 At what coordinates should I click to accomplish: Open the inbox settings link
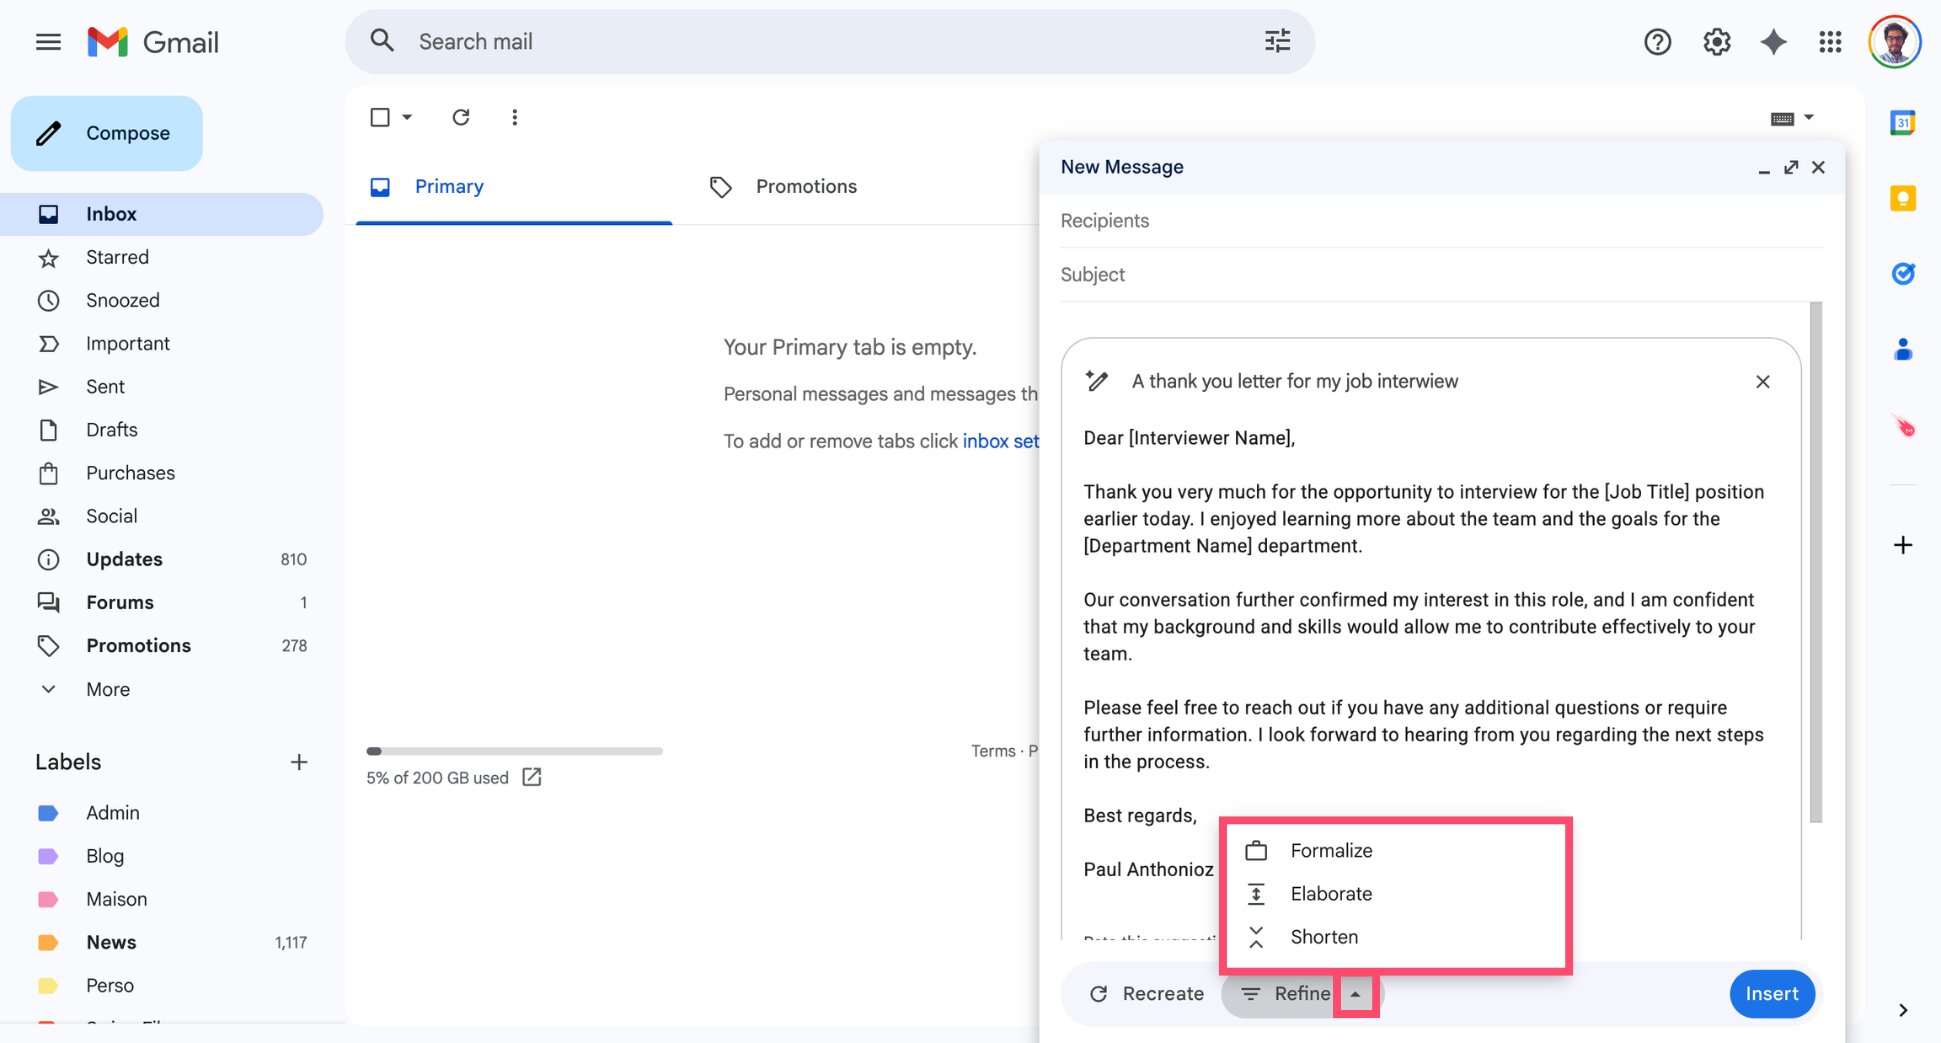click(x=1000, y=441)
